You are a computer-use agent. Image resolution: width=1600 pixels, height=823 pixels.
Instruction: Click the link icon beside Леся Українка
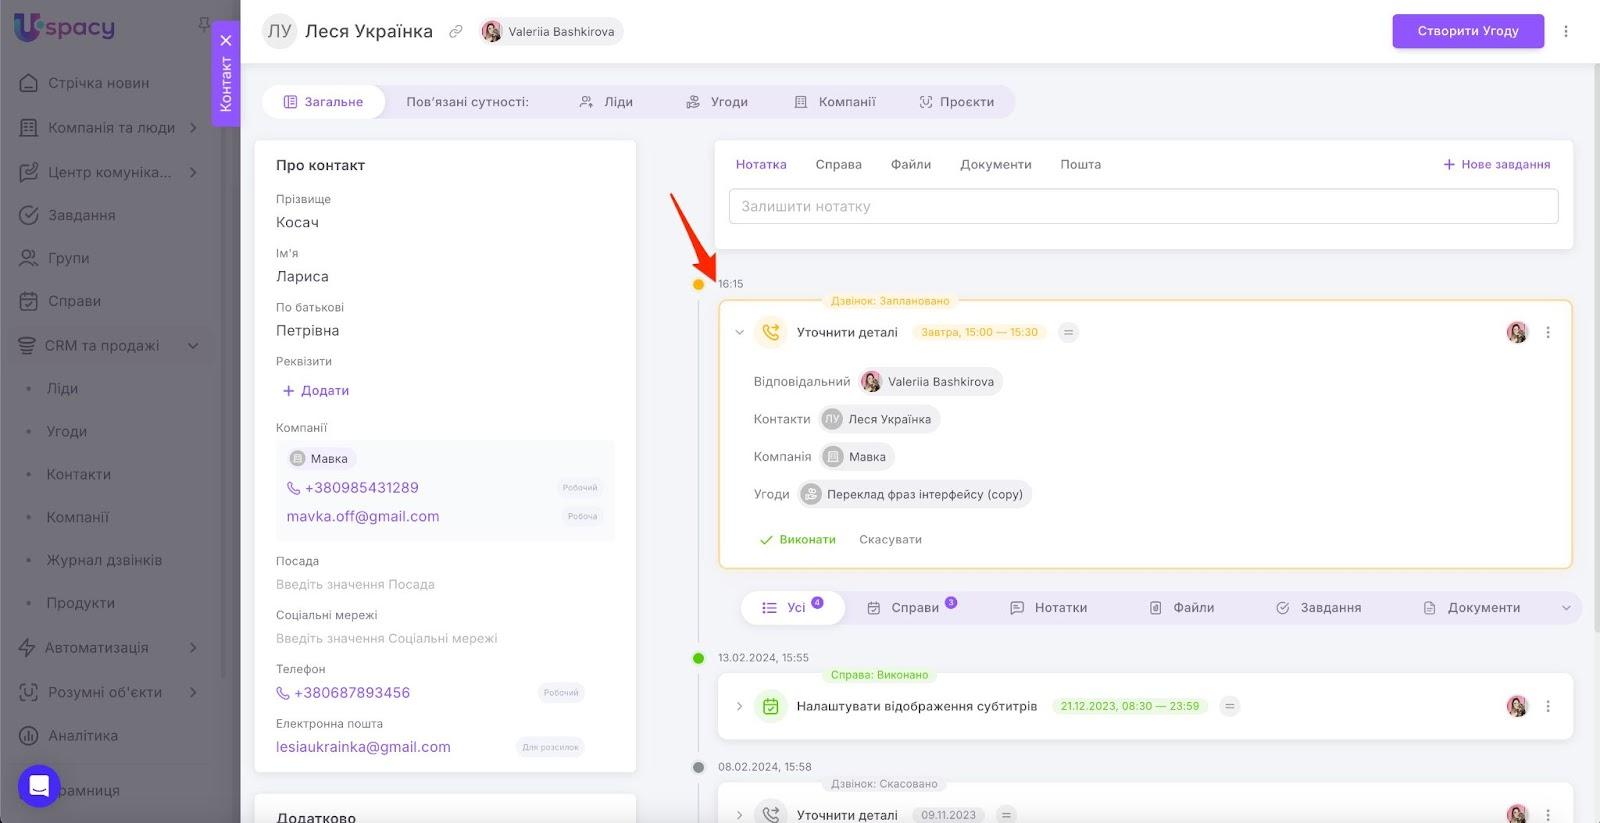tap(456, 31)
